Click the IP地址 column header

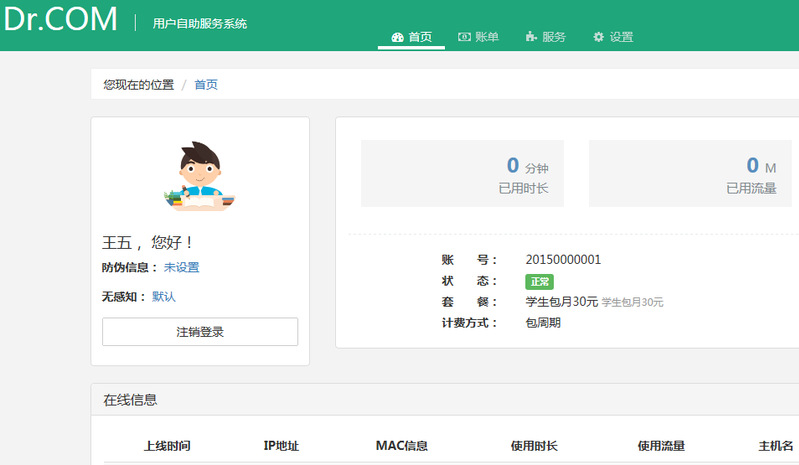click(283, 446)
